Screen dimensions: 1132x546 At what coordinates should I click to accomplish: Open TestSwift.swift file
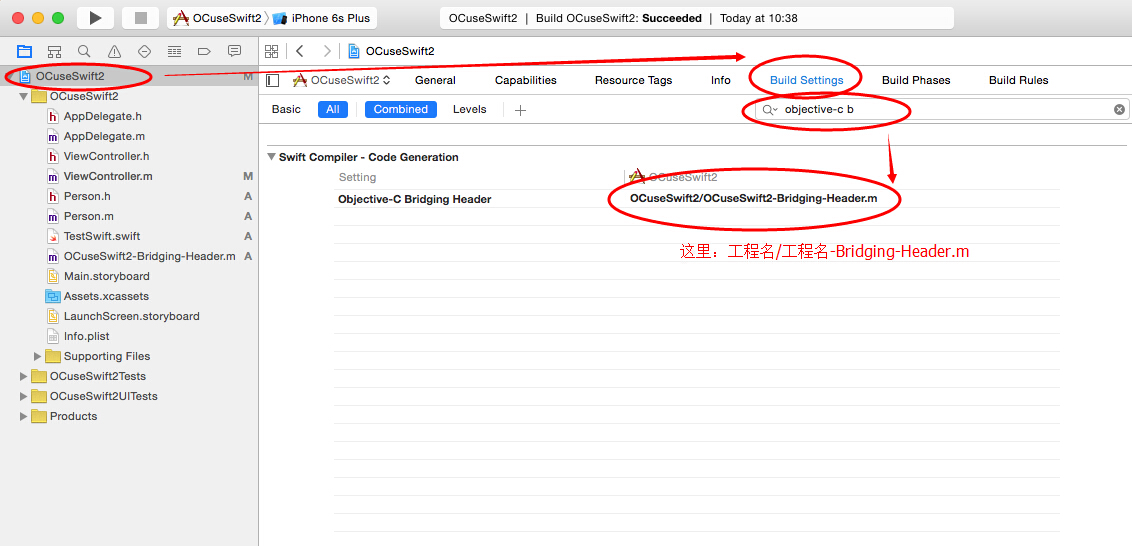point(102,236)
